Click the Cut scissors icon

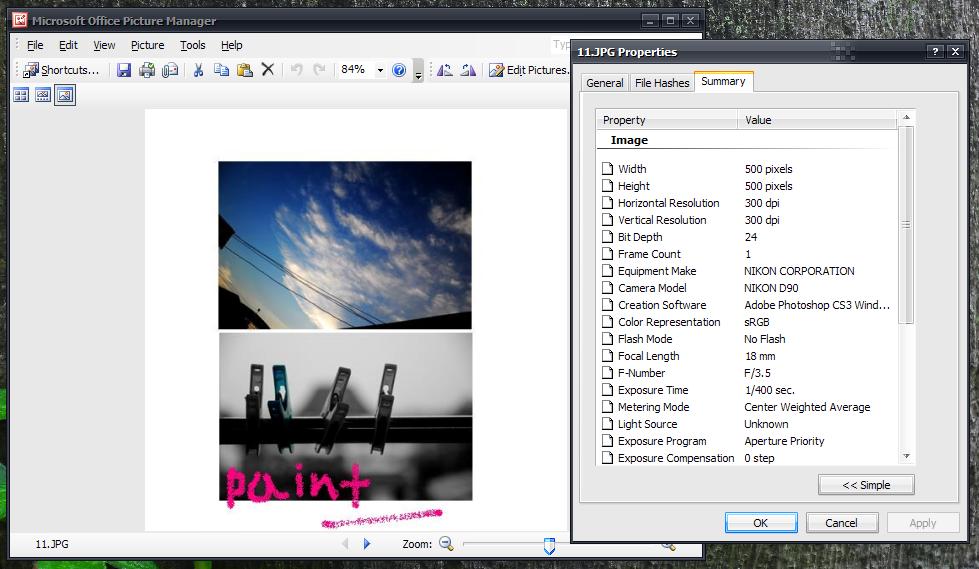click(x=199, y=70)
